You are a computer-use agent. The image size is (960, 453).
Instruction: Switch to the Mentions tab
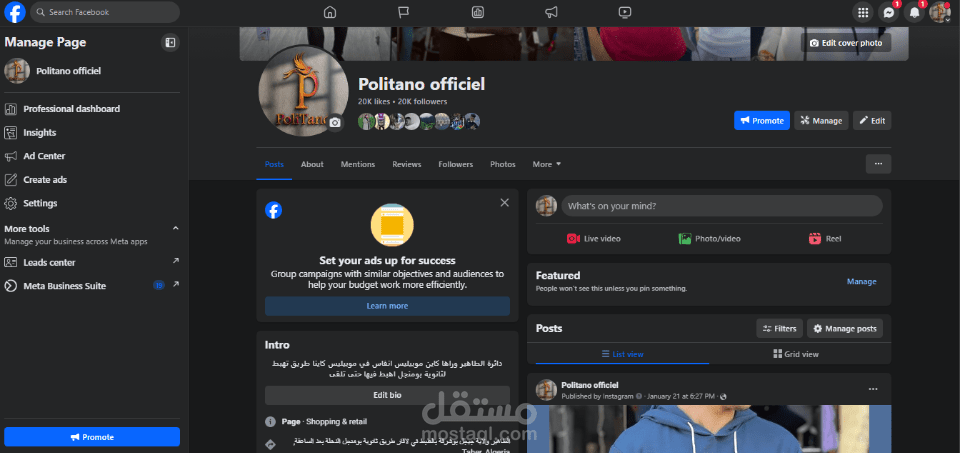(358, 164)
